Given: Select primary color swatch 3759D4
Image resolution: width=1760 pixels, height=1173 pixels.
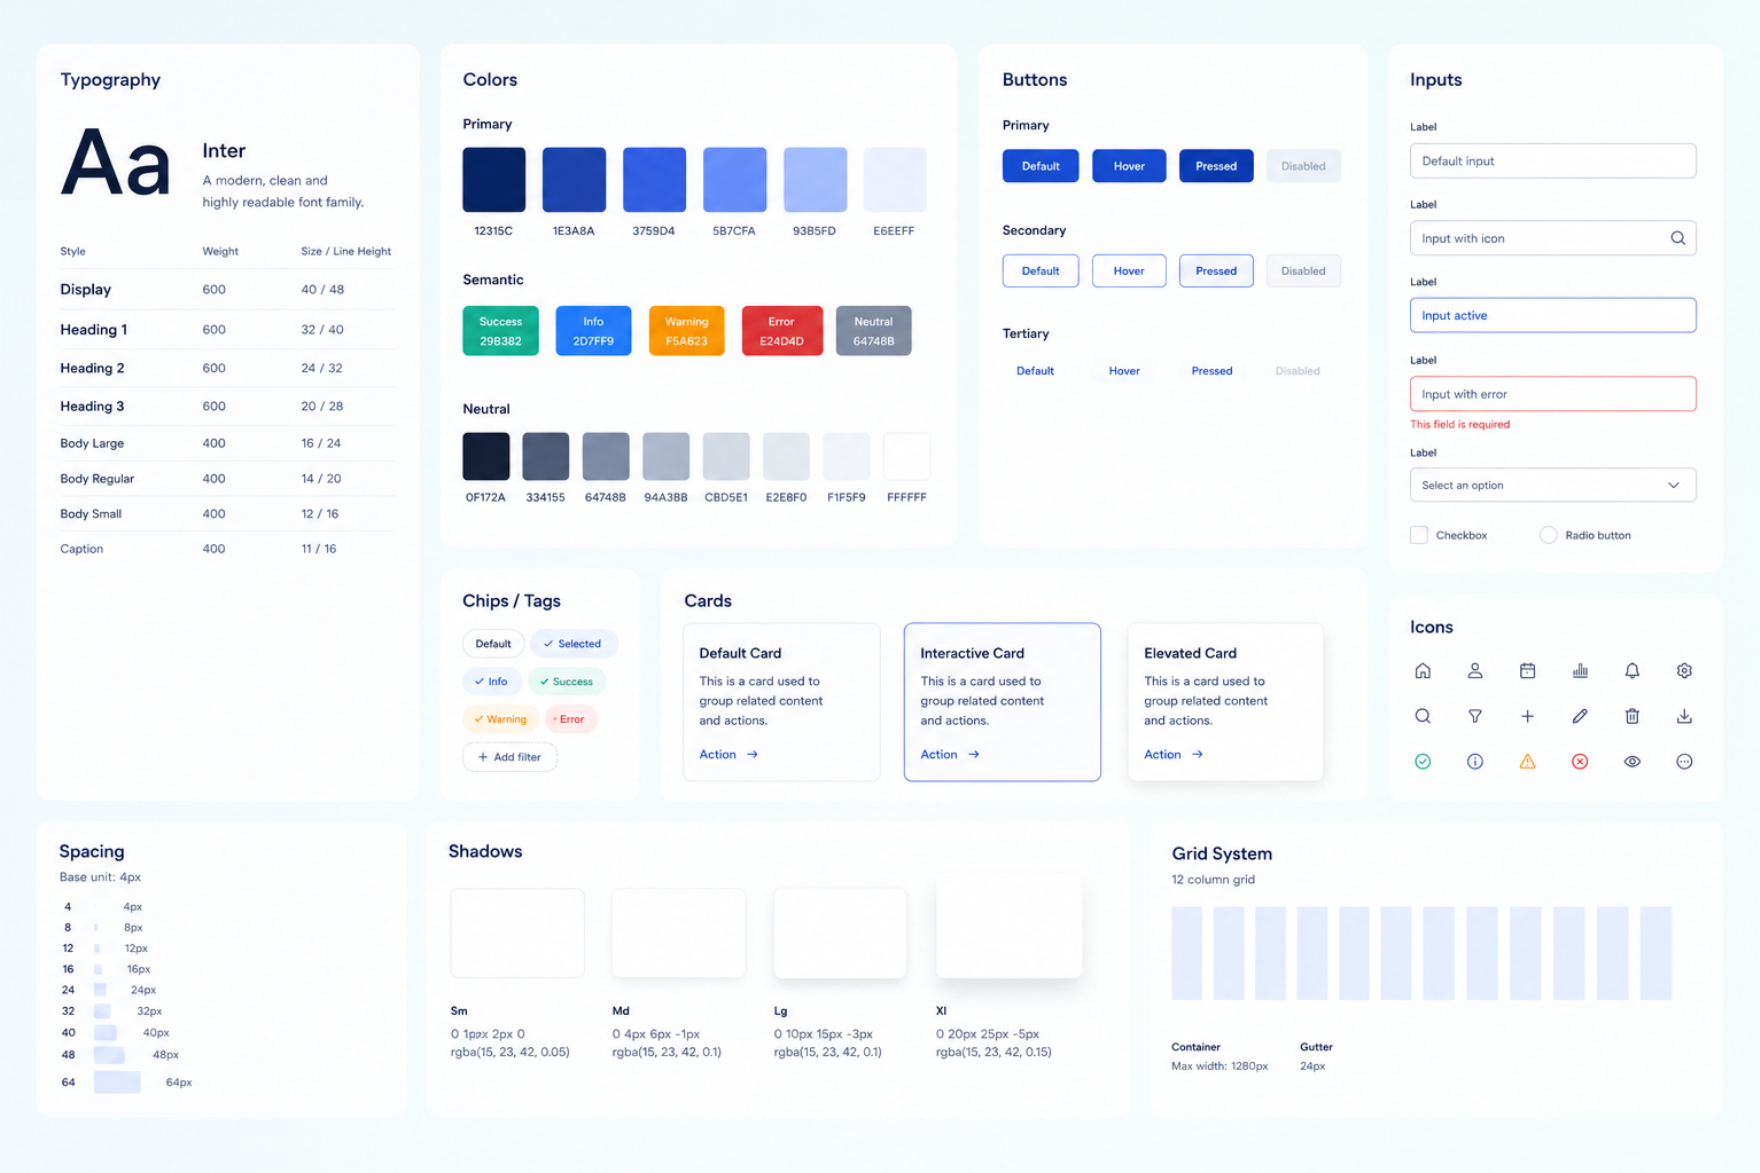Looking at the screenshot, I should coord(654,180).
